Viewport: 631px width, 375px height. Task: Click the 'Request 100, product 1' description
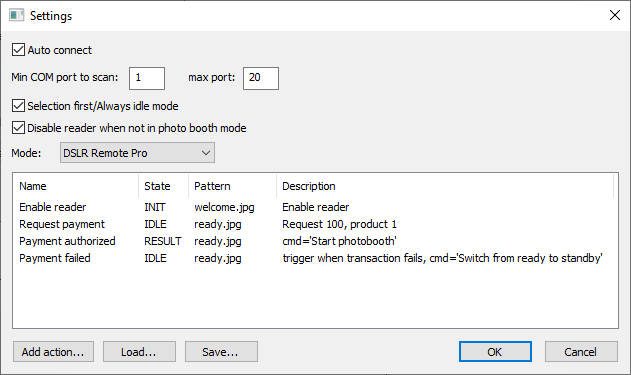point(339,224)
